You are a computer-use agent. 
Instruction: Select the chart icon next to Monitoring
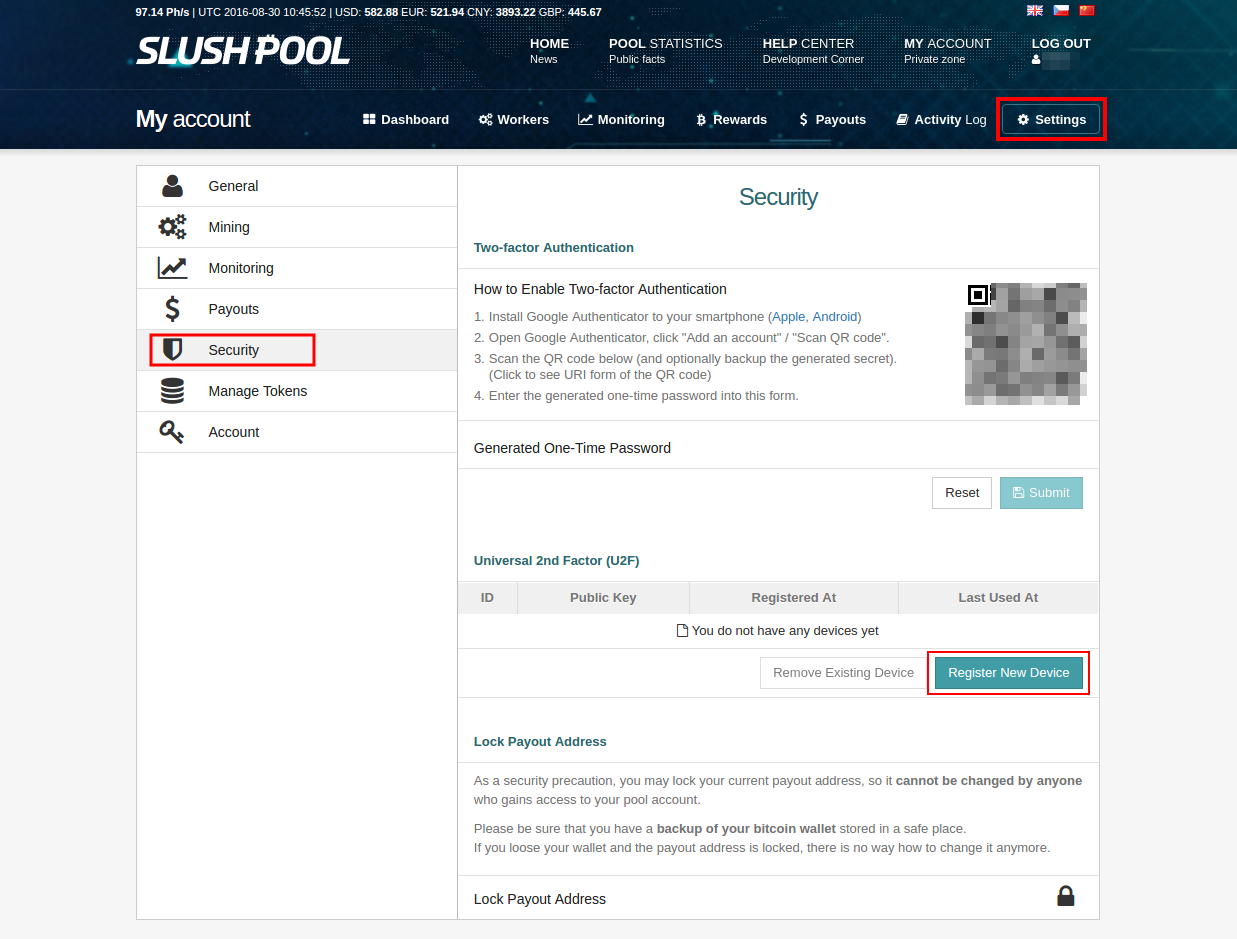click(x=172, y=267)
